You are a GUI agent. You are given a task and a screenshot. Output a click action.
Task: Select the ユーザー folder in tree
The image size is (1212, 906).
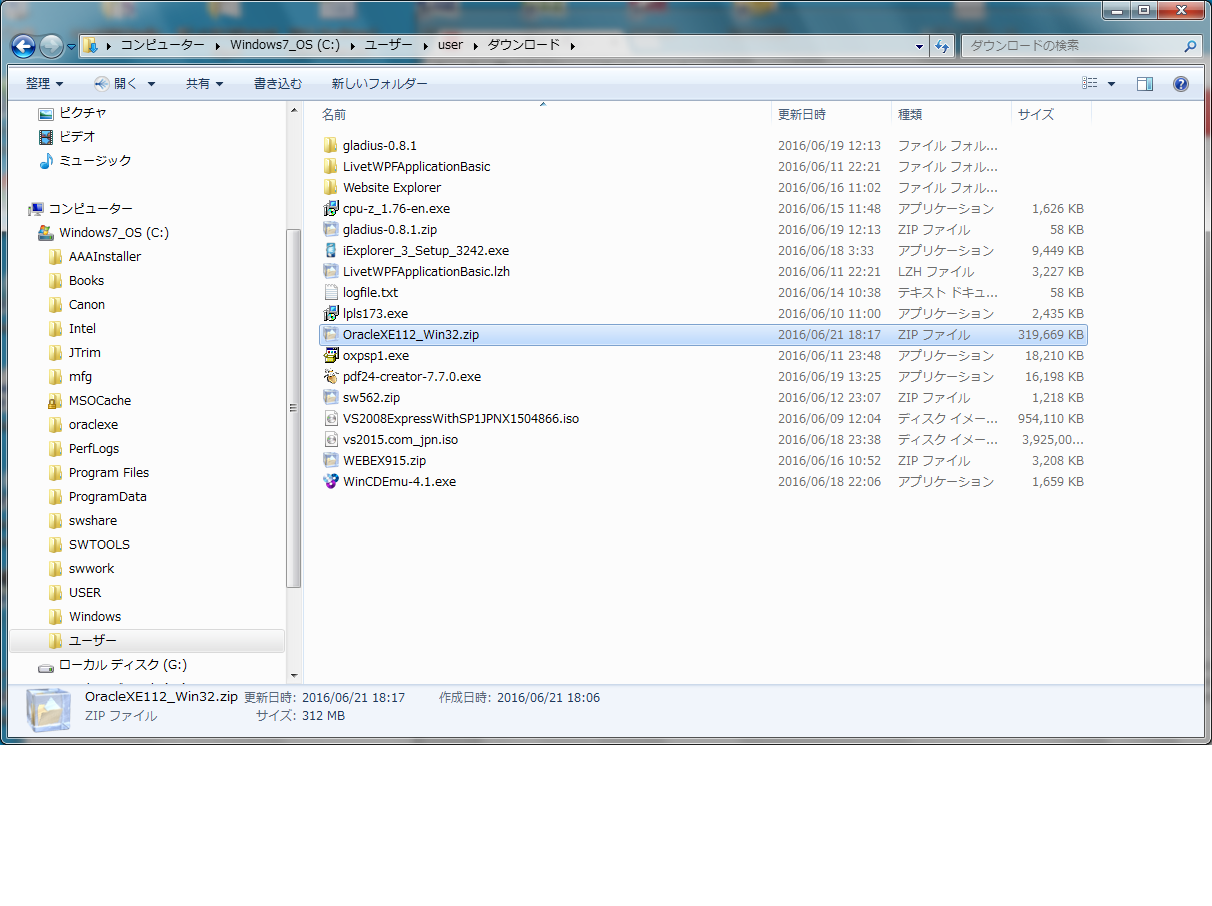tap(92, 640)
